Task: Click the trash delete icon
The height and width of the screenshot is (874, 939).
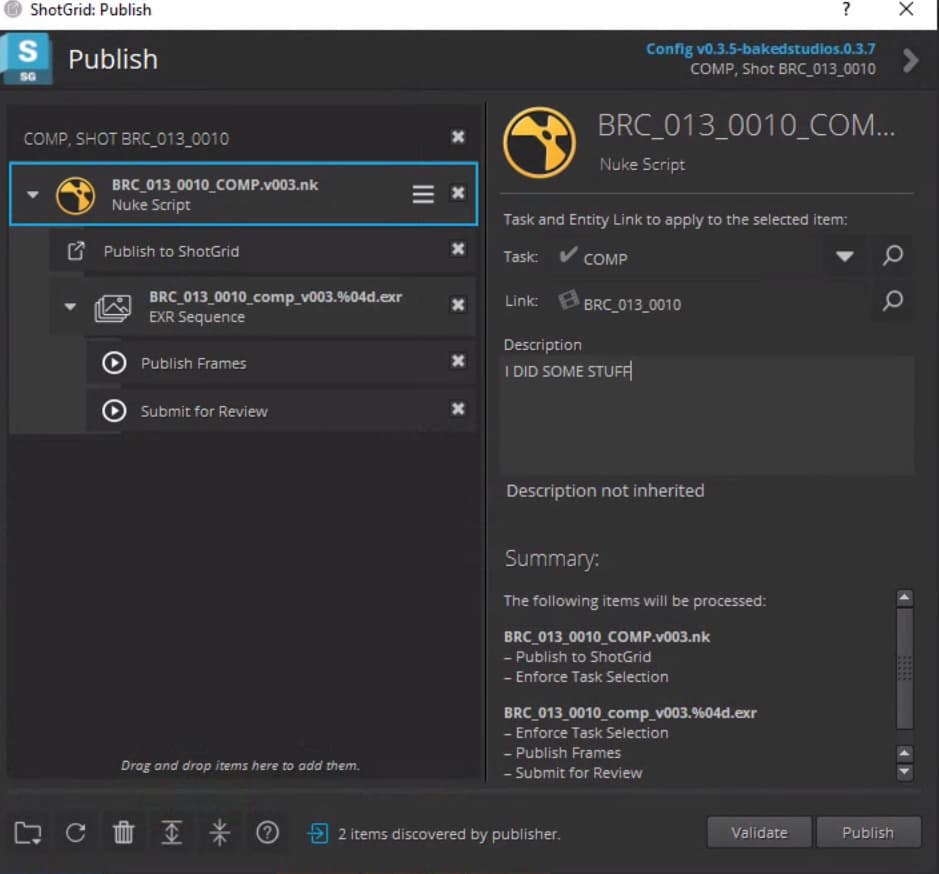Action: pos(123,832)
